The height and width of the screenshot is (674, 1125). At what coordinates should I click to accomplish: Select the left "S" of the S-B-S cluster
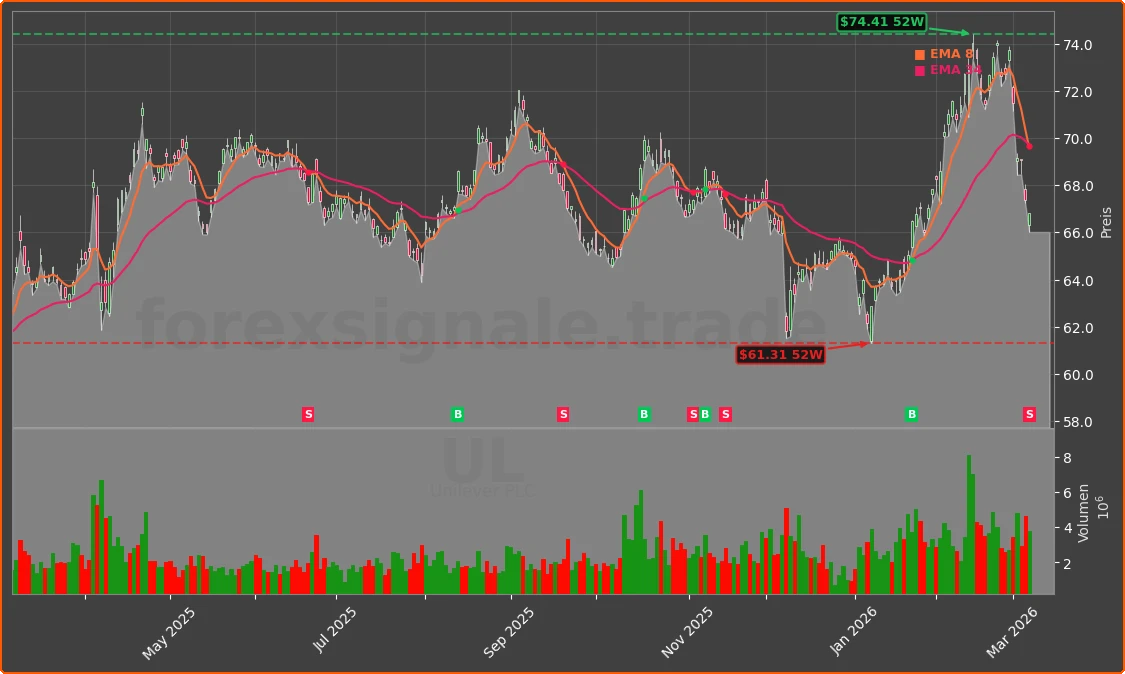coord(692,413)
